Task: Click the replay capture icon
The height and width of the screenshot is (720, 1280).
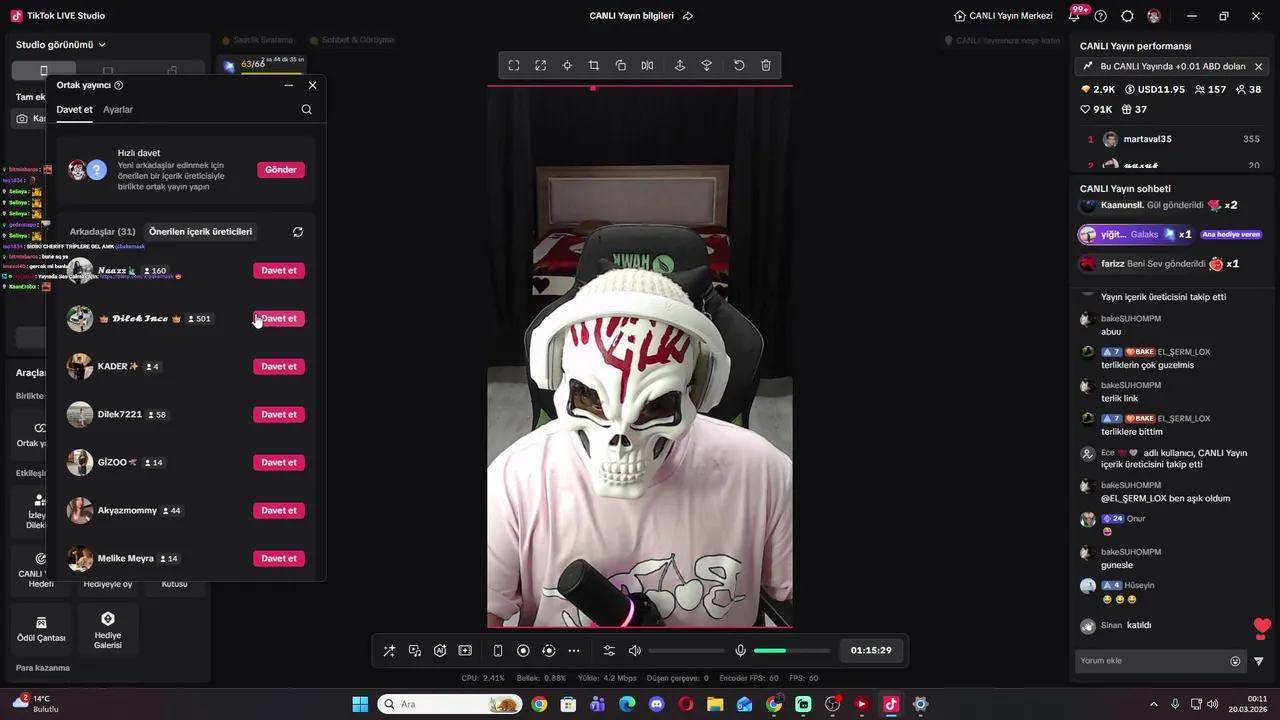Action: coord(548,651)
